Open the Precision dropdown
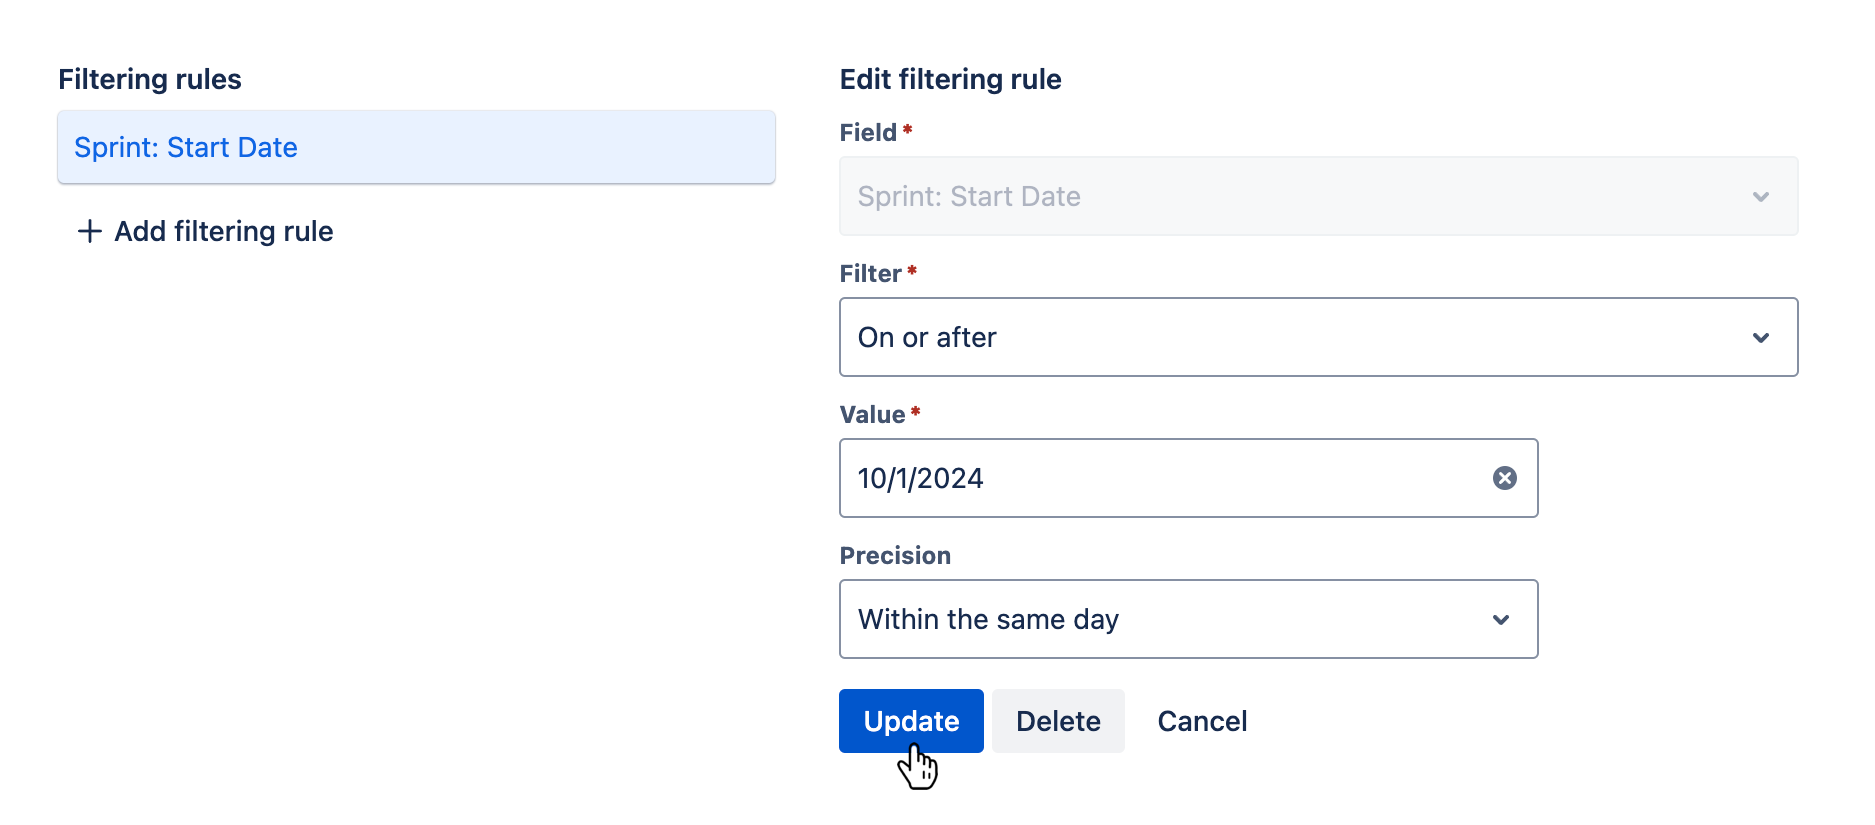The width and height of the screenshot is (1875, 825). coord(1188,619)
